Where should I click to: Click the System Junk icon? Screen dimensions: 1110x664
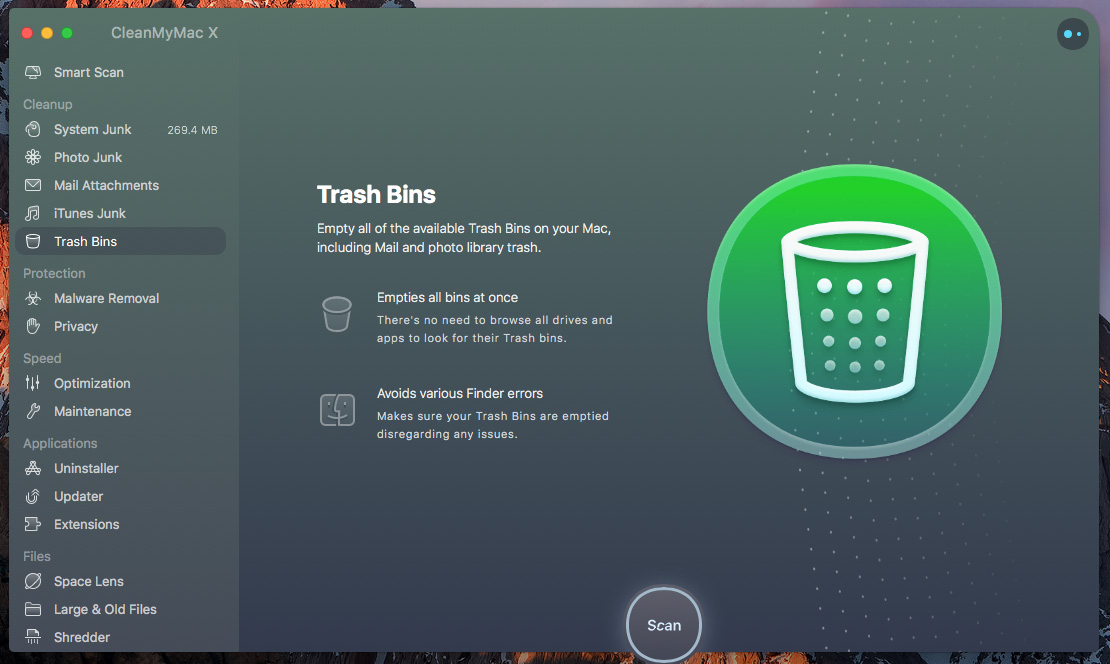coord(33,130)
